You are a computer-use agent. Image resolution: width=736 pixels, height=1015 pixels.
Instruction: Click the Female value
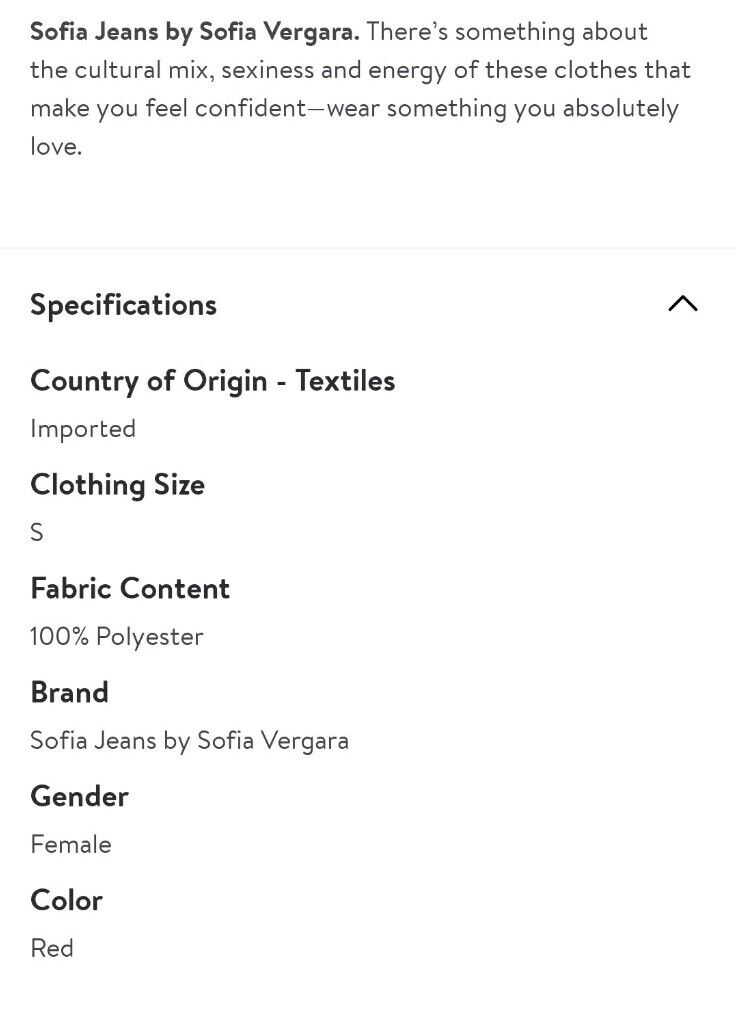click(71, 845)
